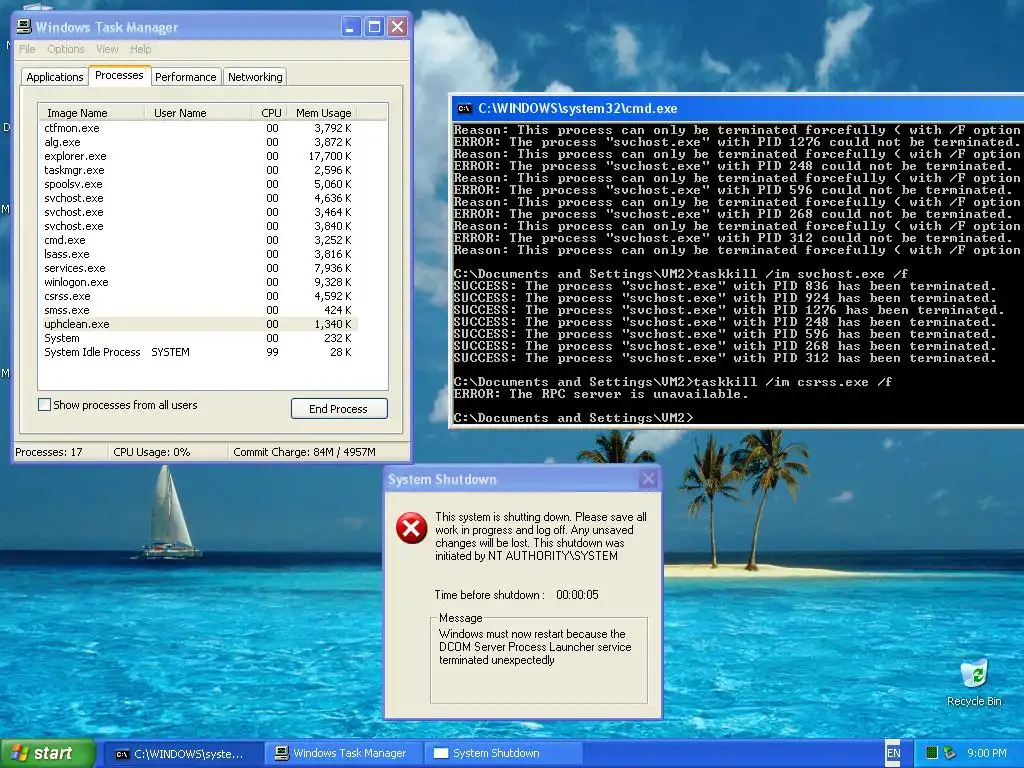Click the red error icon in System Shutdown
Screen dimensions: 1024x768
(411, 528)
